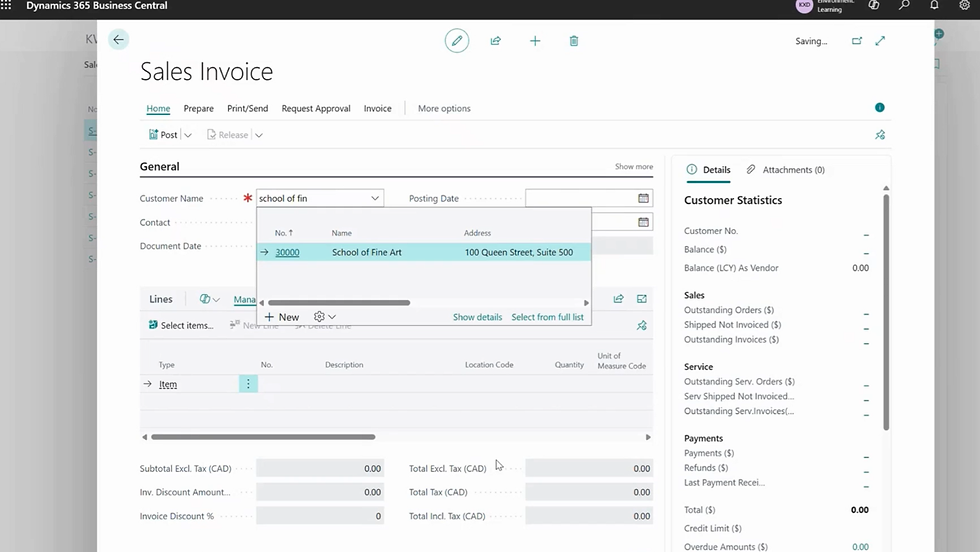Click the Quantity column header in Lines

point(569,364)
